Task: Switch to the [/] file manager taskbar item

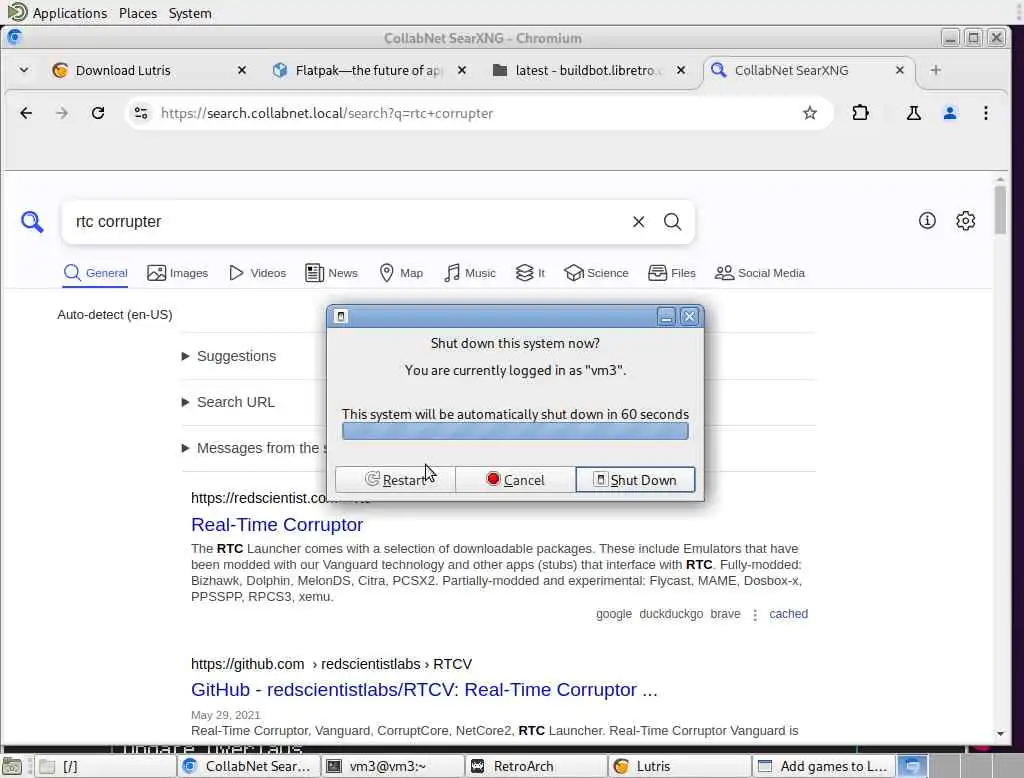Action: click(104, 766)
